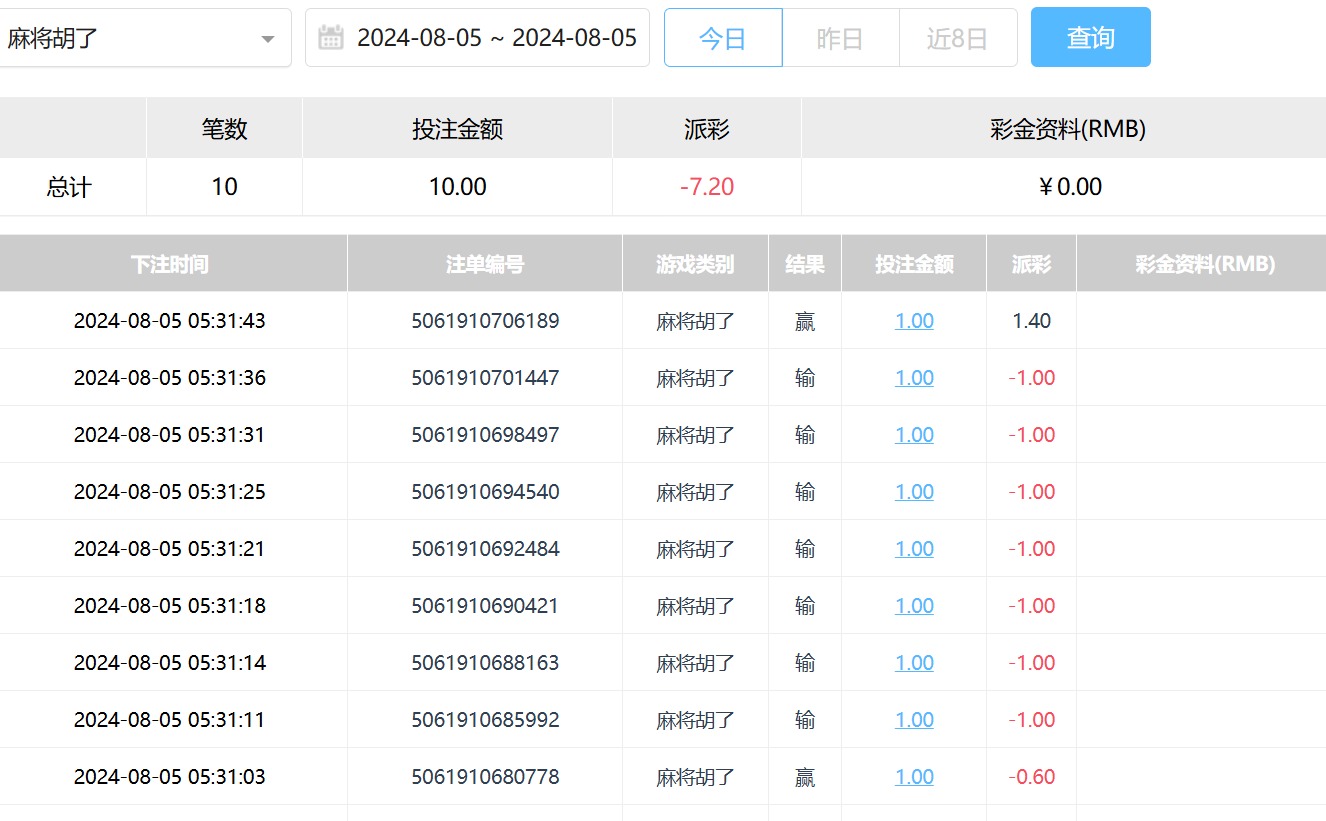Open bet amount link for order 5061910680778
The width and height of the screenshot is (1326, 821).
tap(913, 777)
